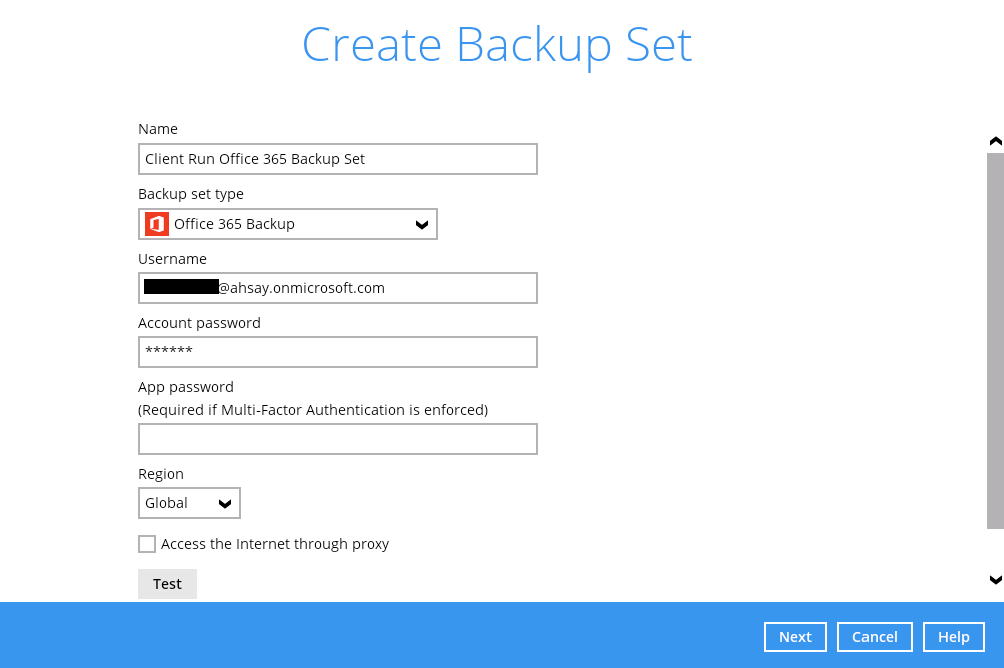Enable Access the Internet through proxy checkbox
Image resolution: width=1004 pixels, height=668 pixels.
(x=147, y=544)
